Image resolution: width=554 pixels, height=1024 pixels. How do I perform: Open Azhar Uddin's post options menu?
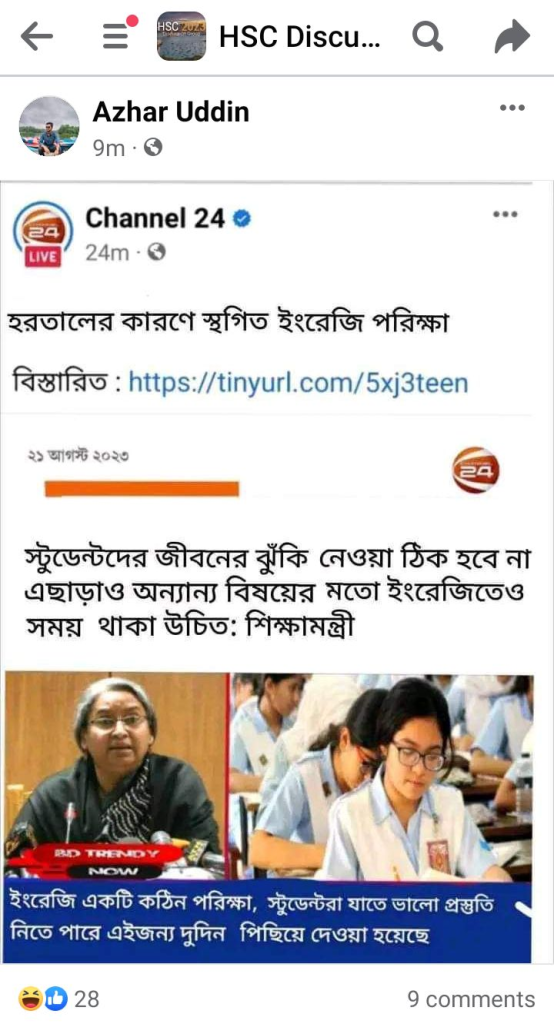click(512, 108)
